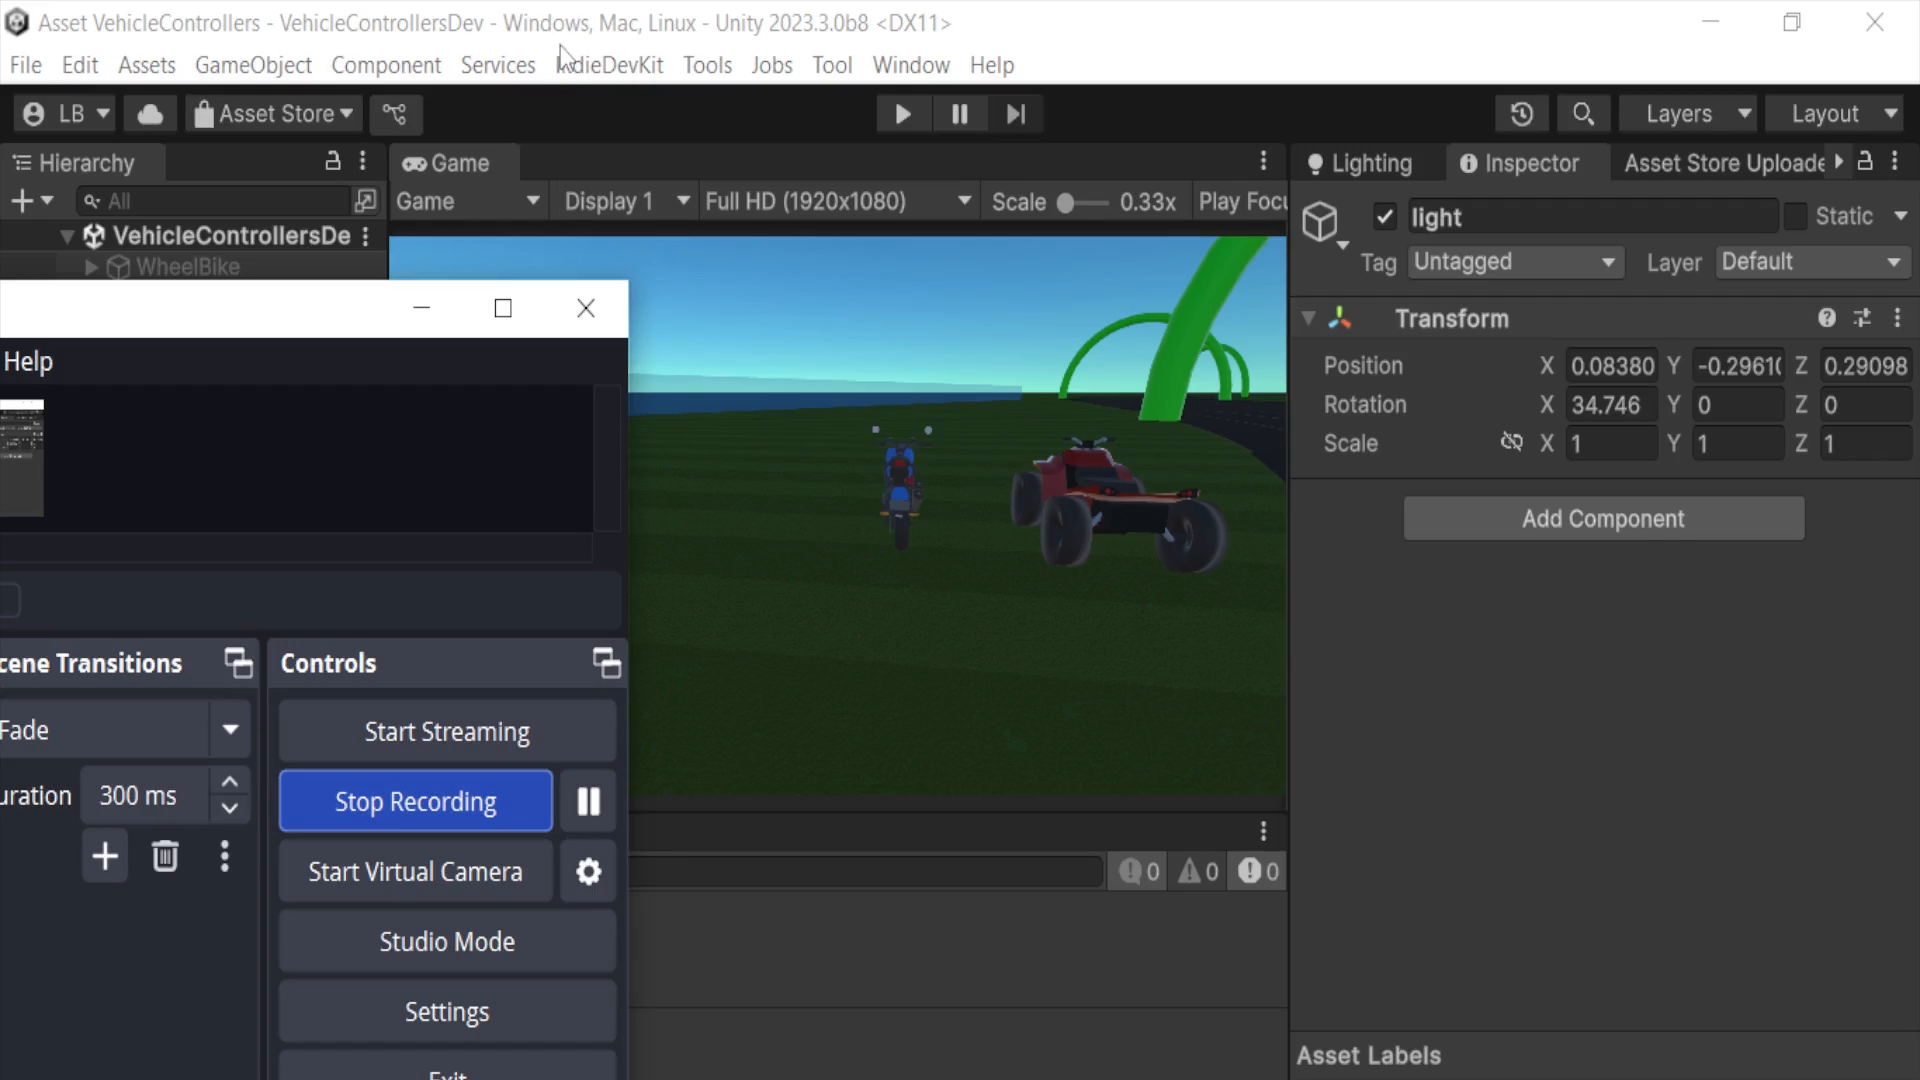This screenshot has width=1920, height=1080.
Task: Open the Layers dropdown
Action: pyautogui.click(x=1690, y=114)
